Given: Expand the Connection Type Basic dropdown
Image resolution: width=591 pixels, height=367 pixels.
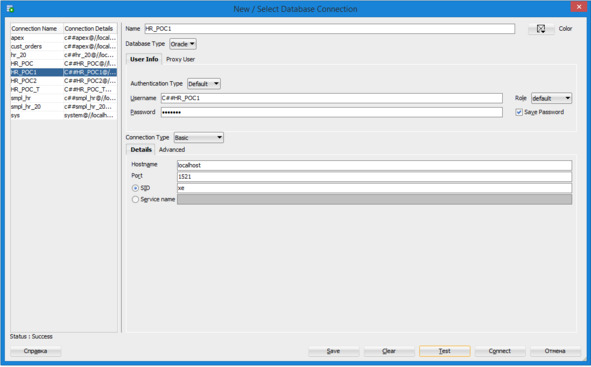Looking at the screenshot, I should (199, 138).
